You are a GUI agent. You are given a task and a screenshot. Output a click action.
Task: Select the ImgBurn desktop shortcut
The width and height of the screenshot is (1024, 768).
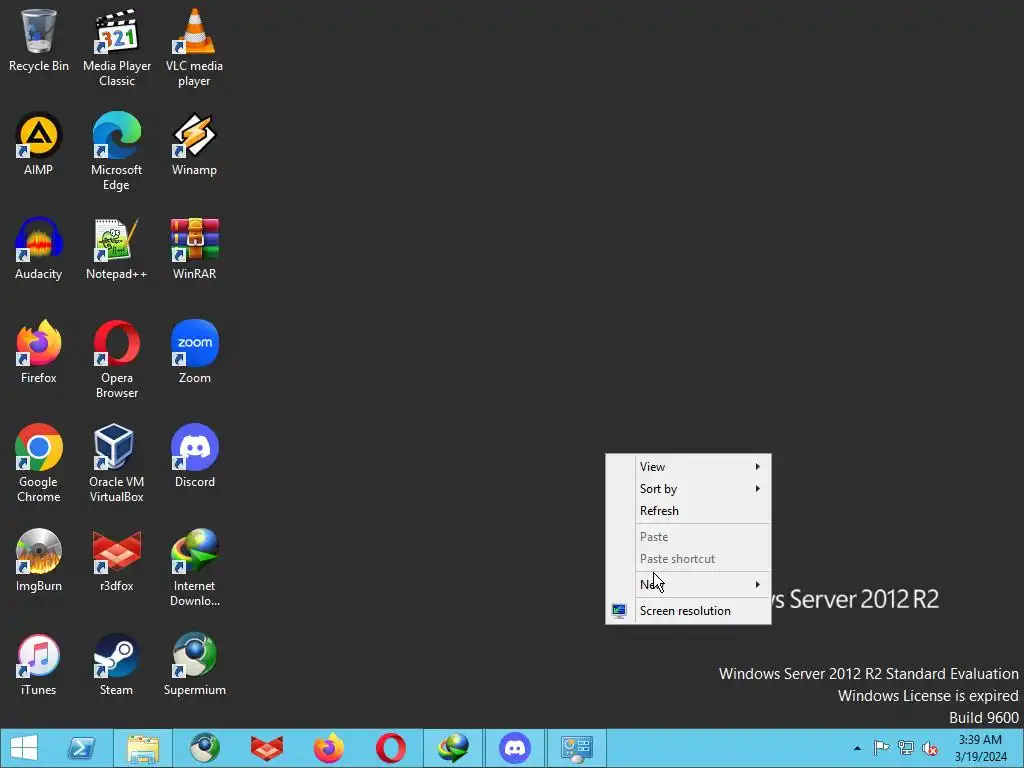39,560
